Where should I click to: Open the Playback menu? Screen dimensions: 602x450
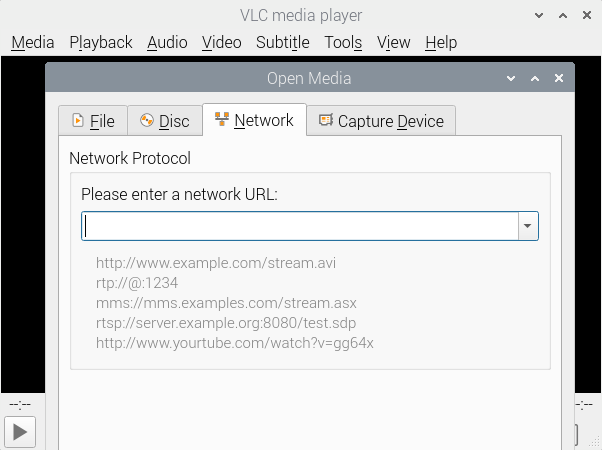pyautogui.click(x=101, y=42)
